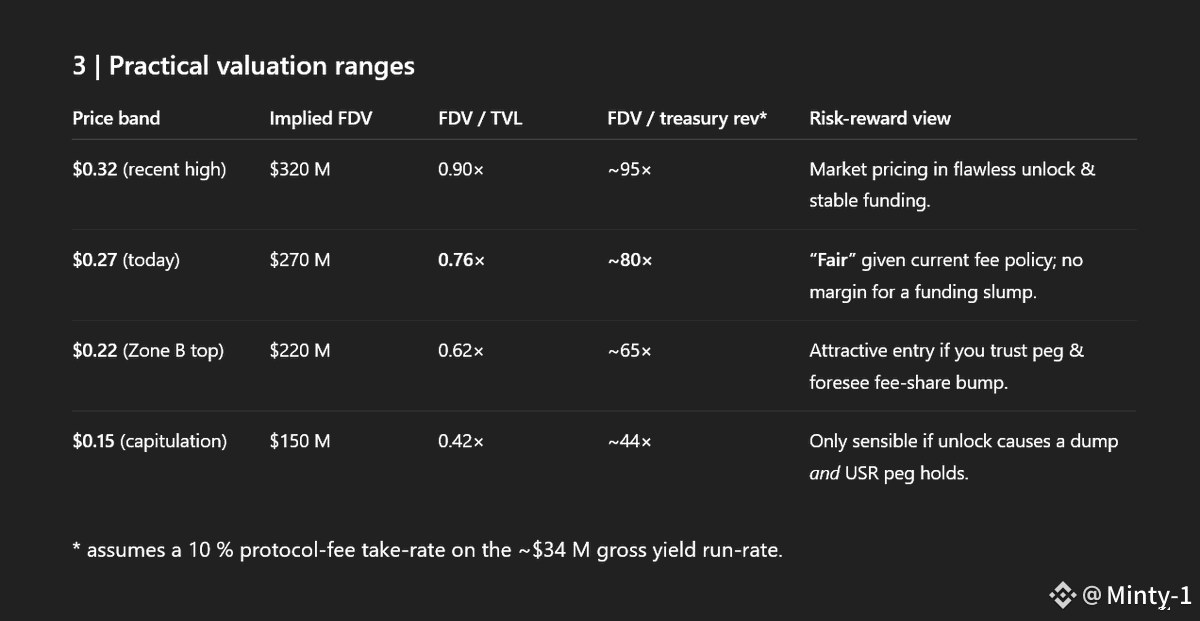This screenshot has width=1200, height=621.
Task: Select the 'Implied FDV' column header
Action: coord(320,118)
